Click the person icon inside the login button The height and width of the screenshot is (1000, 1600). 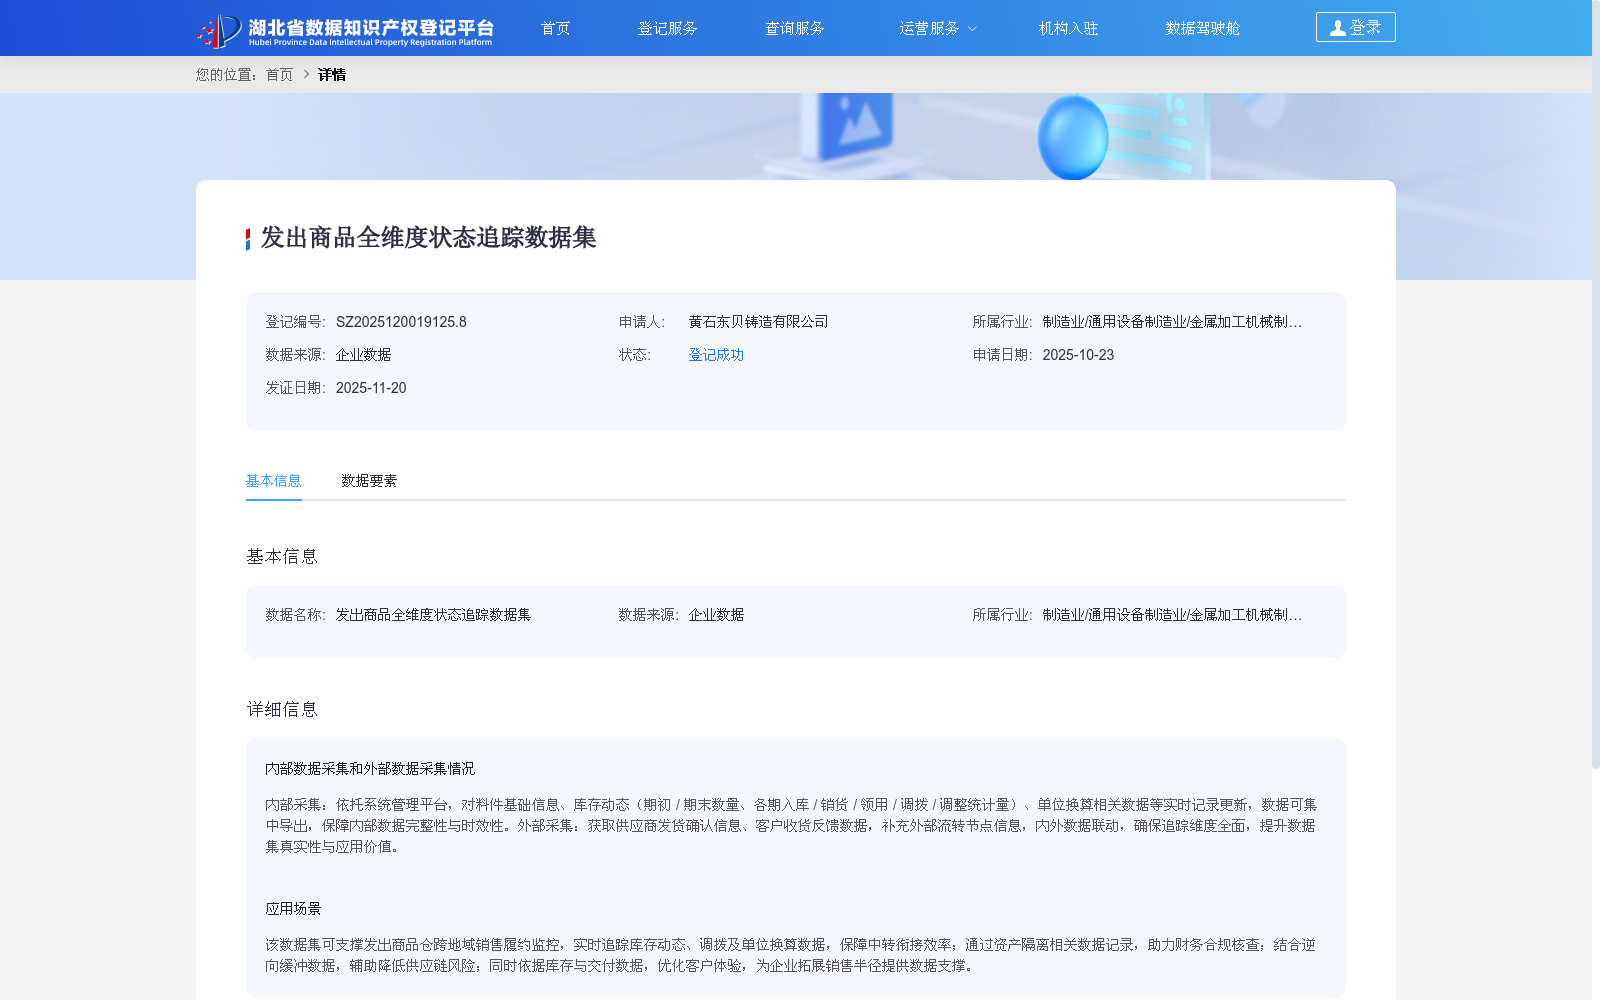tap(1337, 27)
